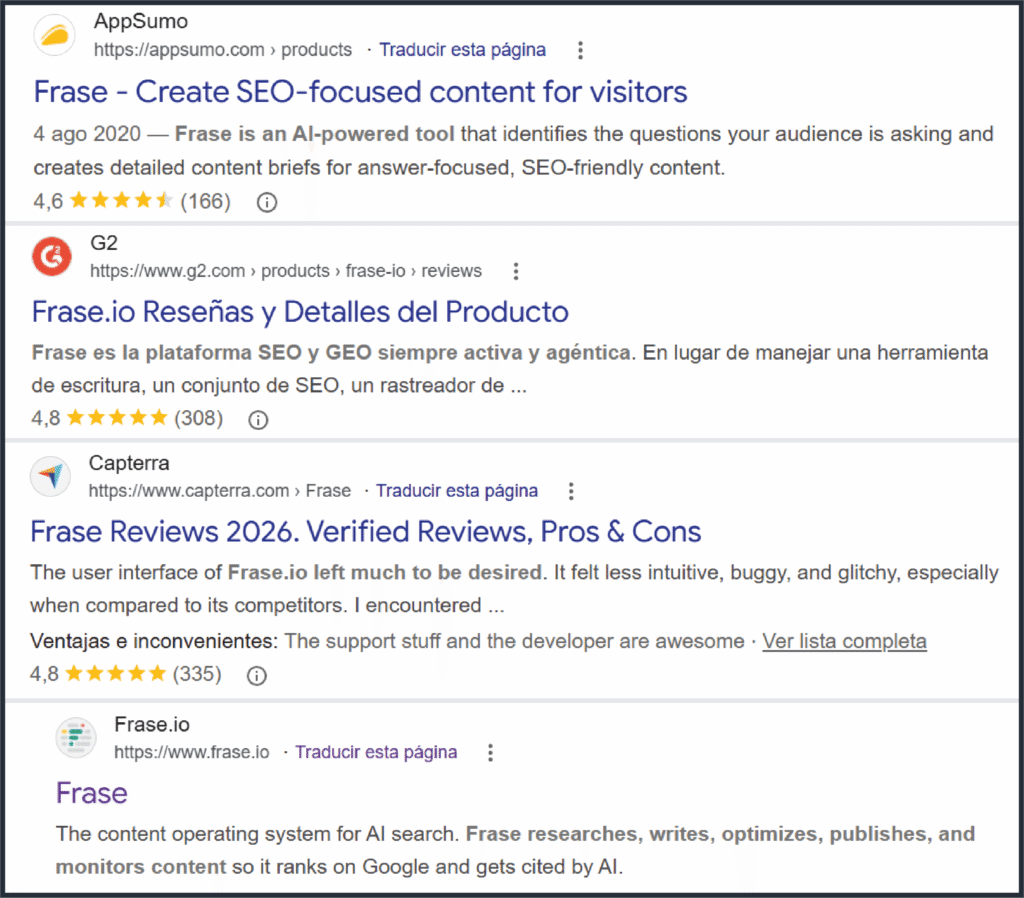1024x898 pixels.
Task: Click 'Traducir esta página' for Capterra result
Action: 456,490
